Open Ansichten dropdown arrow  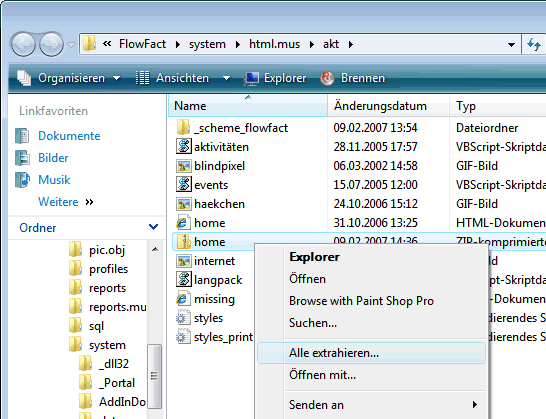click(x=226, y=78)
